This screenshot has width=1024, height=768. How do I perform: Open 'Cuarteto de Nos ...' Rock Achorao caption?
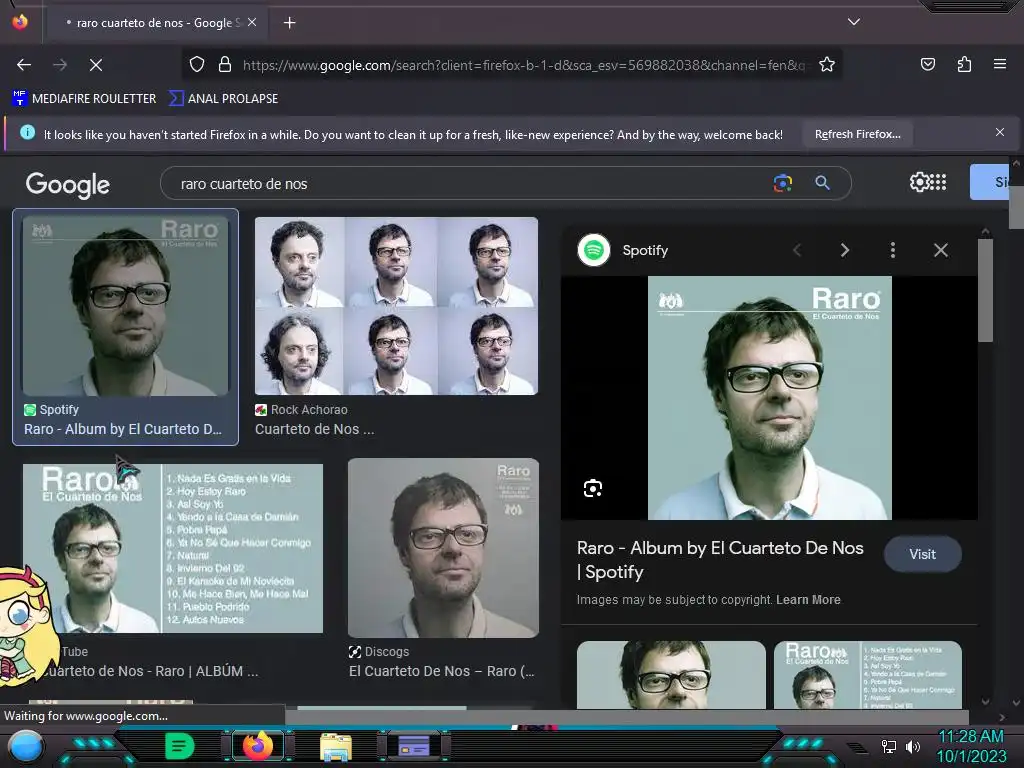(x=314, y=429)
